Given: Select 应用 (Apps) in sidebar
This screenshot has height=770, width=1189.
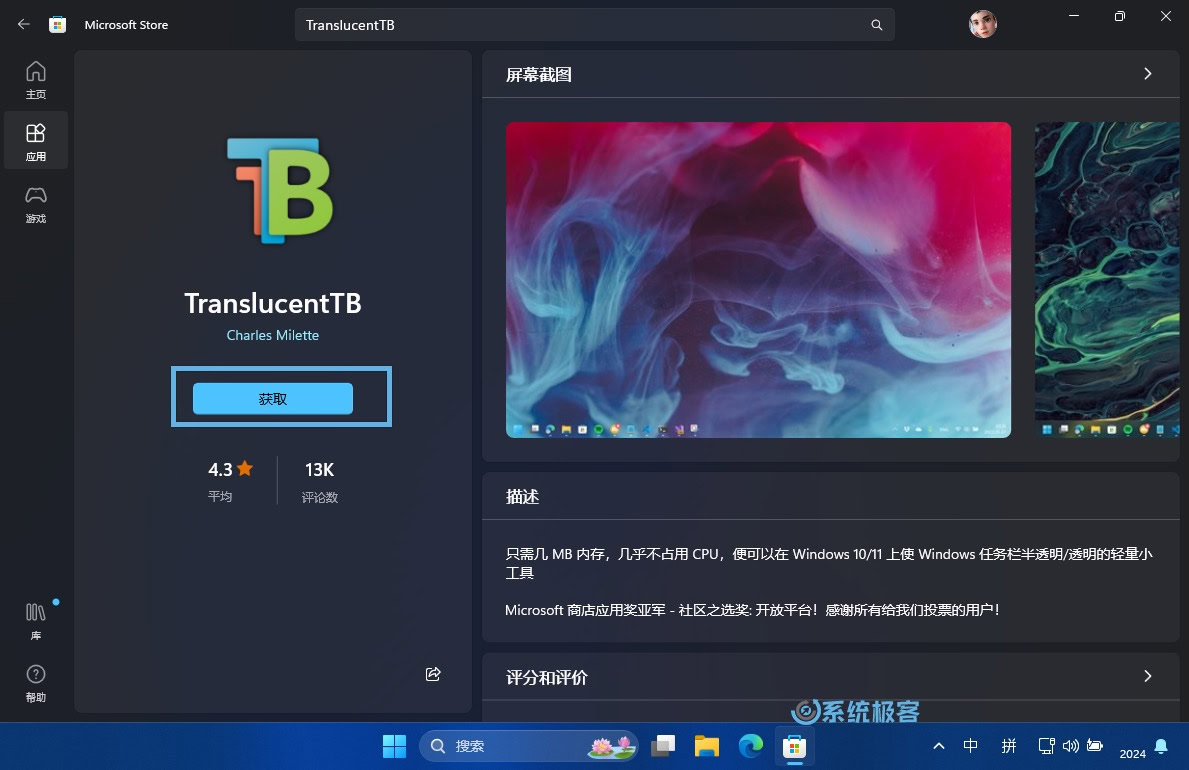Looking at the screenshot, I should [x=36, y=142].
